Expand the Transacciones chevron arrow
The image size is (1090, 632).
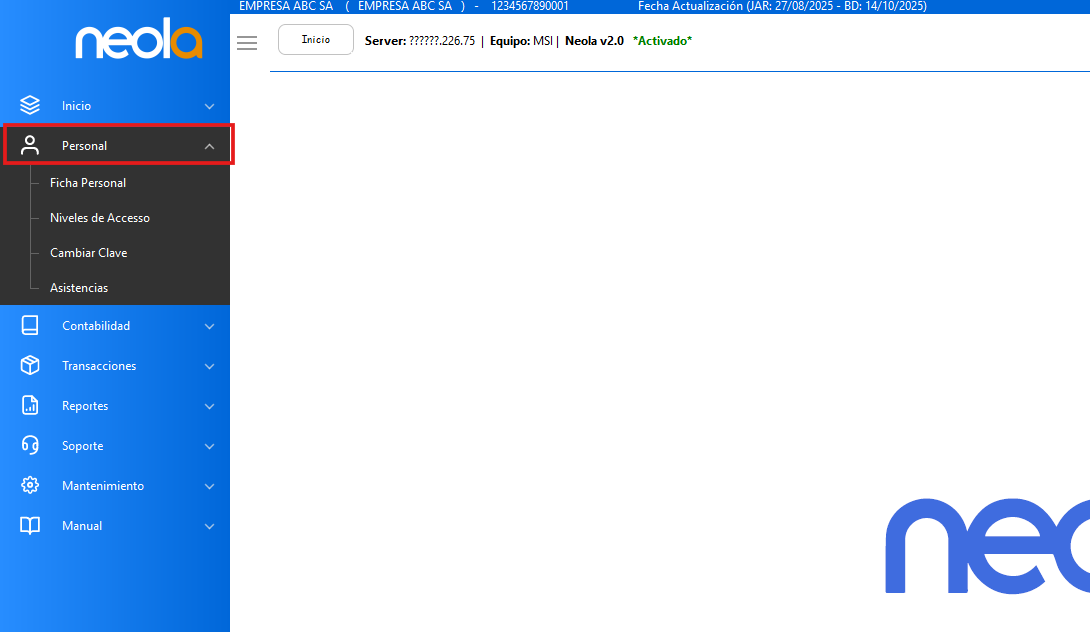[209, 366]
